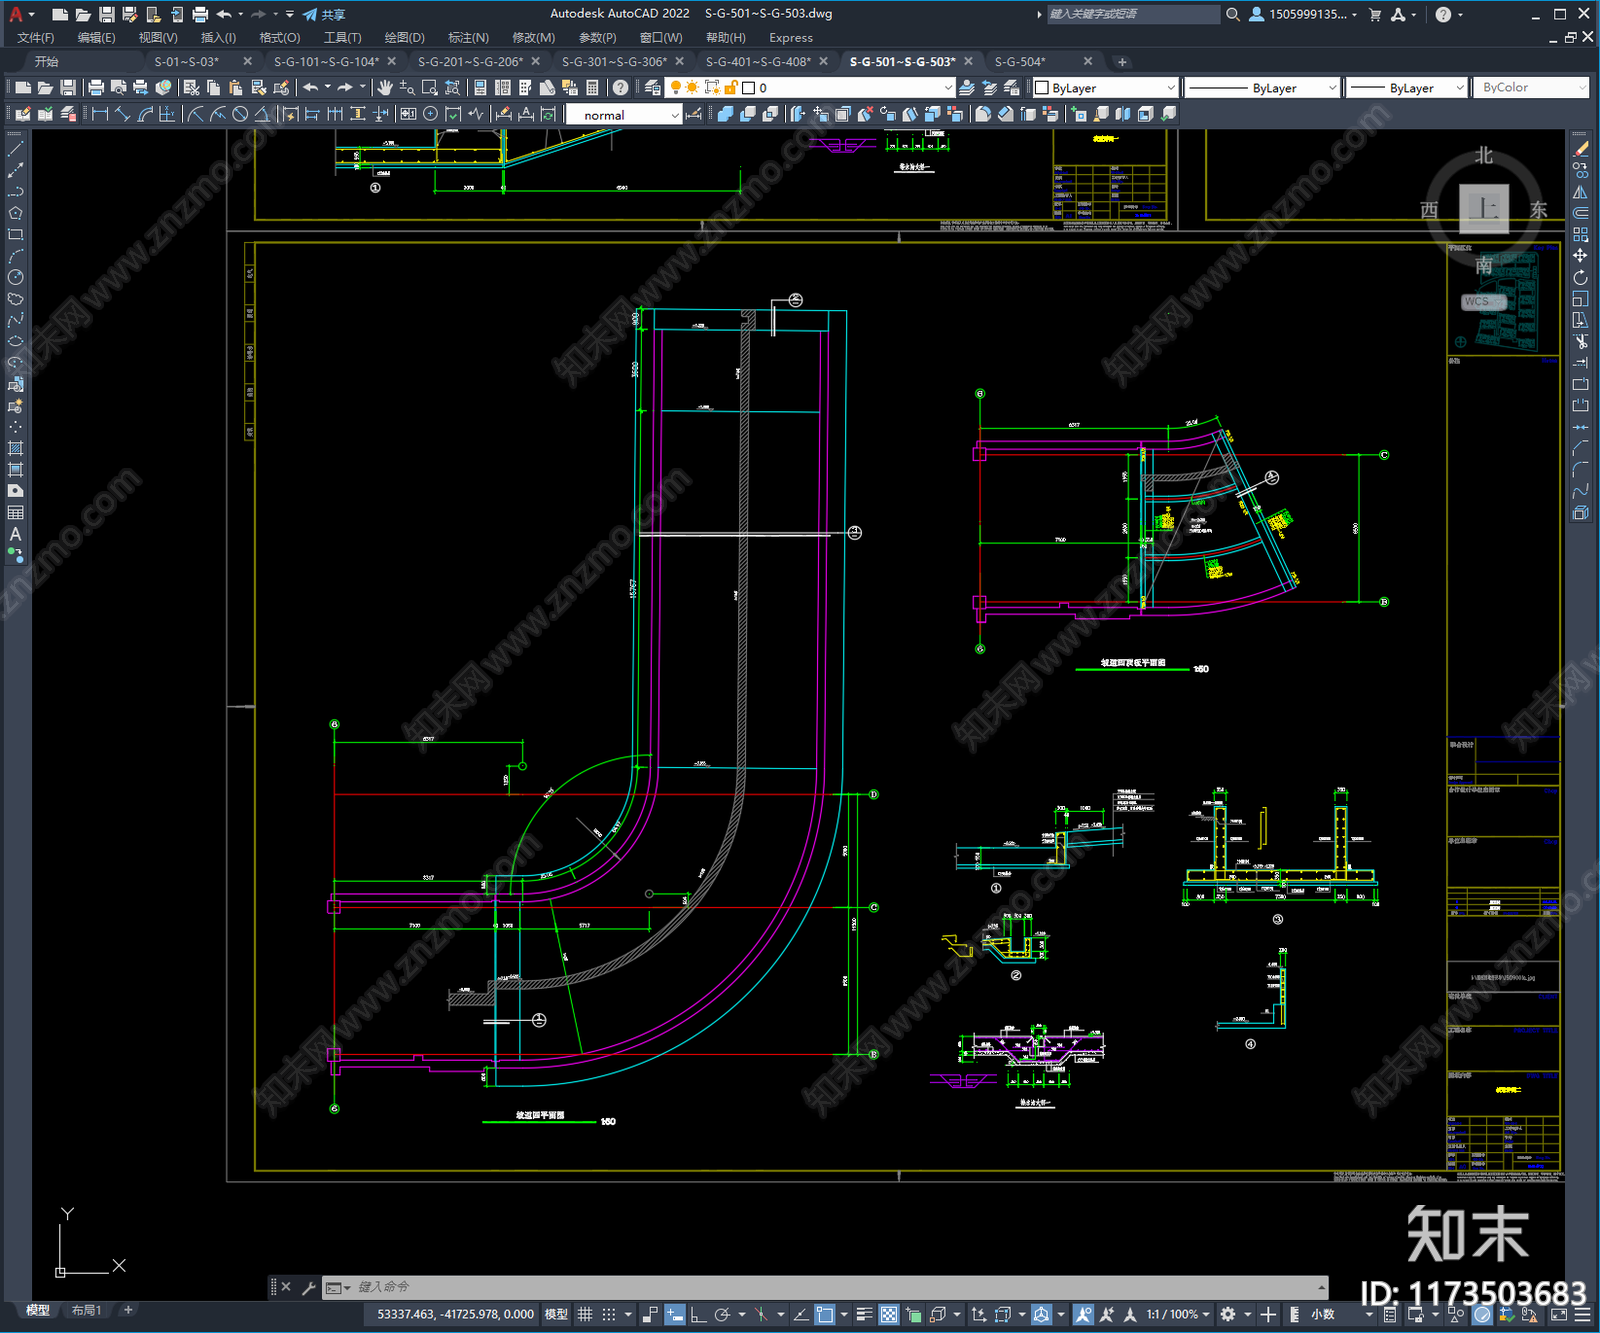The width and height of the screenshot is (1600, 1333).
Task: Select the Hatch tool in left toolbar
Action: tap(15, 449)
